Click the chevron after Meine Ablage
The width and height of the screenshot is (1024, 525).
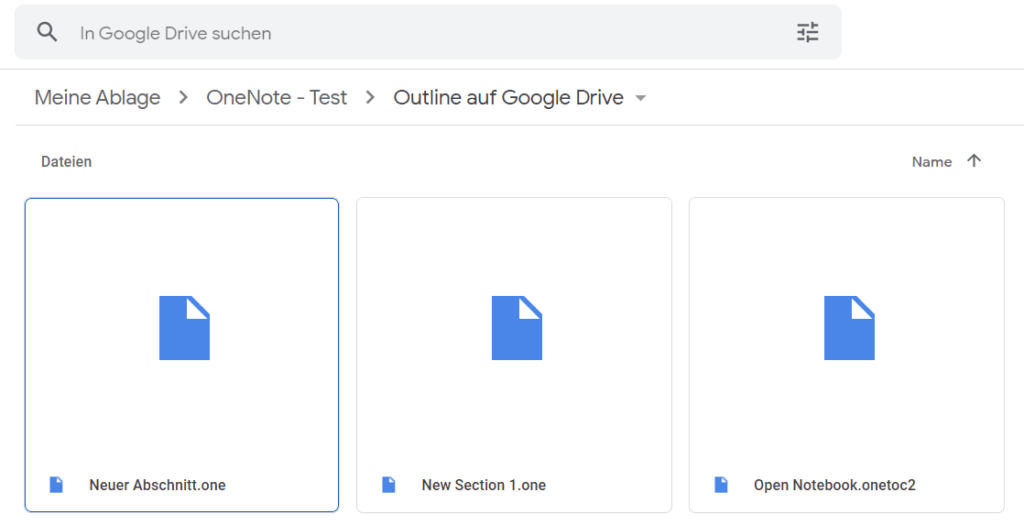[x=184, y=97]
